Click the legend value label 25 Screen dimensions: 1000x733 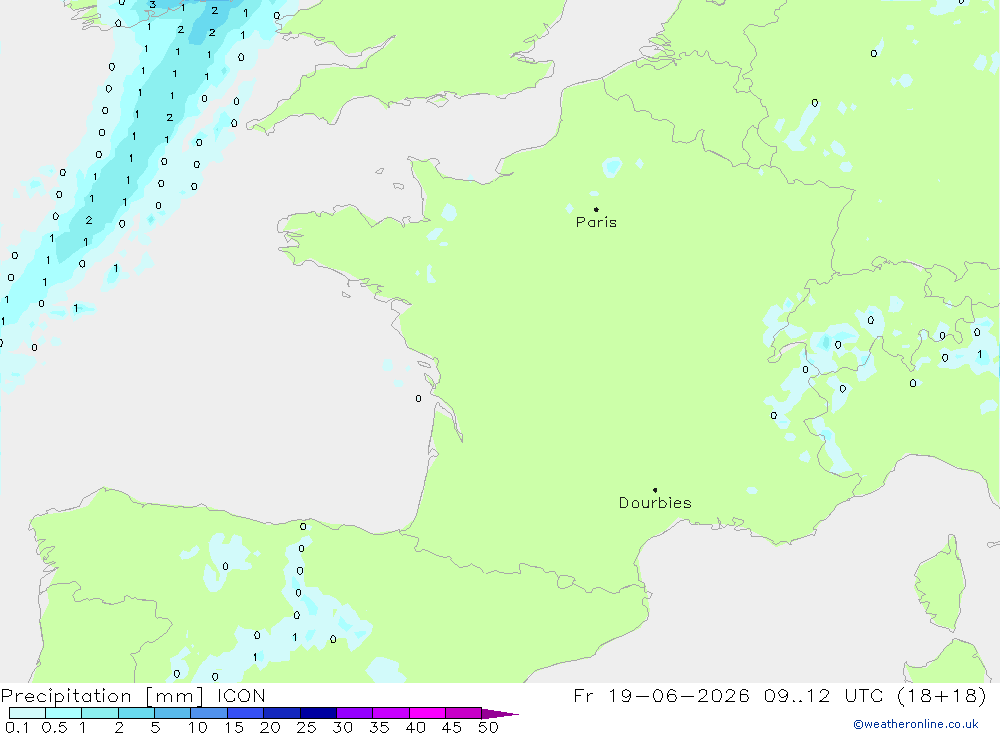307,727
